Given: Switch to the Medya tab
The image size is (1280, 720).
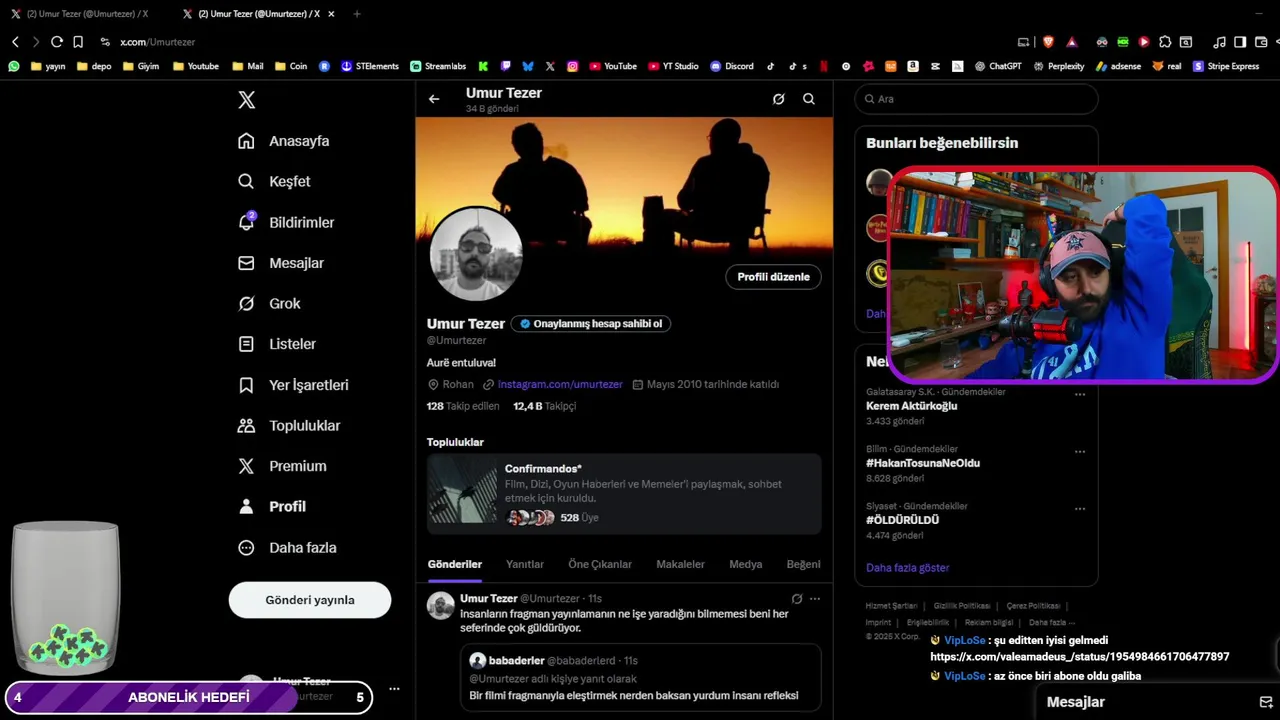Looking at the screenshot, I should point(746,564).
